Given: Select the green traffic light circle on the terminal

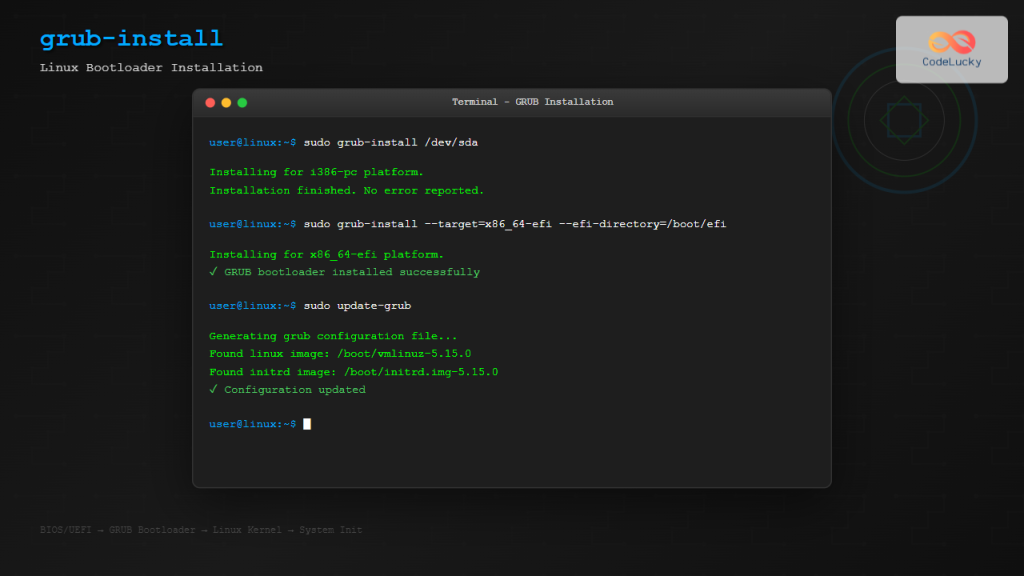Looking at the screenshot, I should click(241, 102).
